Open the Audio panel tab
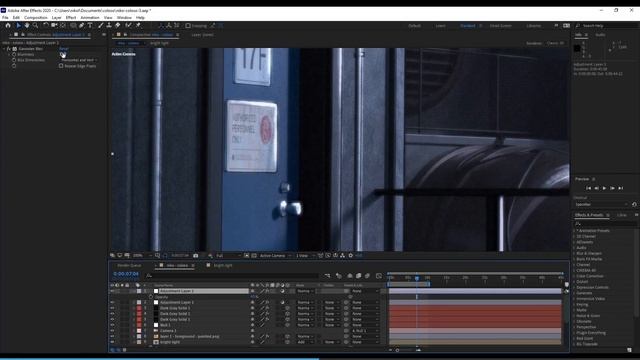This screenshot has width=640, height=360. coord(600,35)
